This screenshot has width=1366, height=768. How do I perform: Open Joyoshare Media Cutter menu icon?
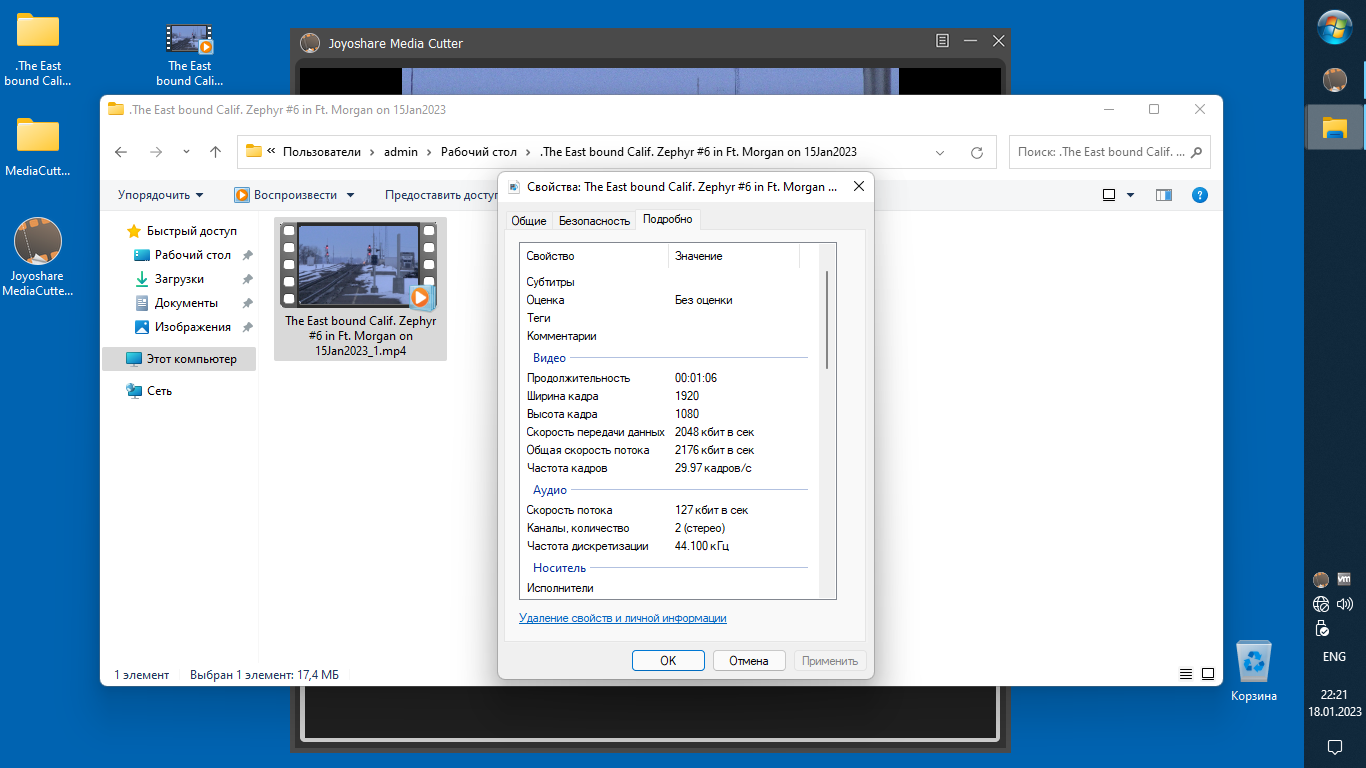[x=942, y=42]
